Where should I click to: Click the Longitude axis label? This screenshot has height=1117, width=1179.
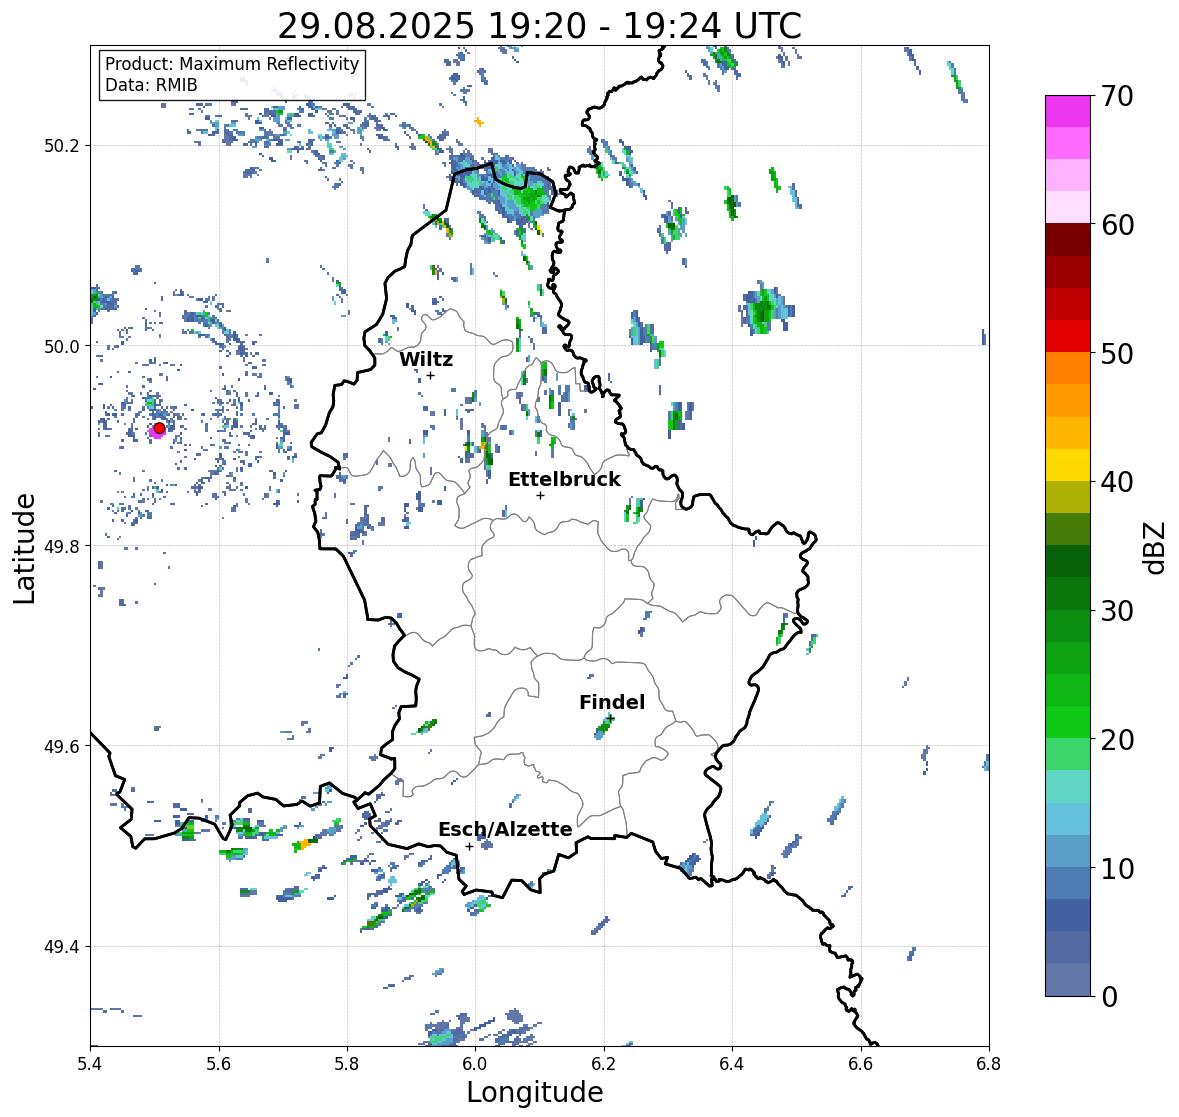(535, 1092)
